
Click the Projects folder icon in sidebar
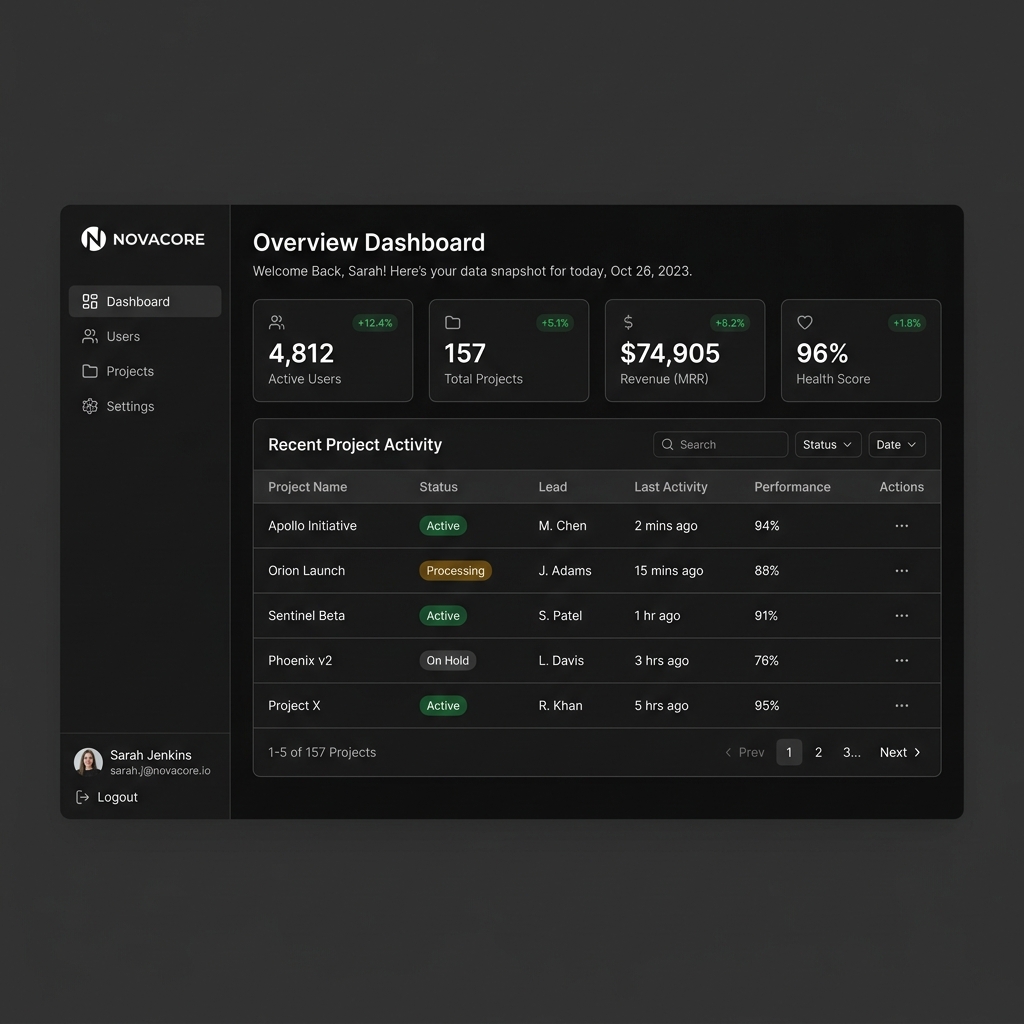coord(90,371)
